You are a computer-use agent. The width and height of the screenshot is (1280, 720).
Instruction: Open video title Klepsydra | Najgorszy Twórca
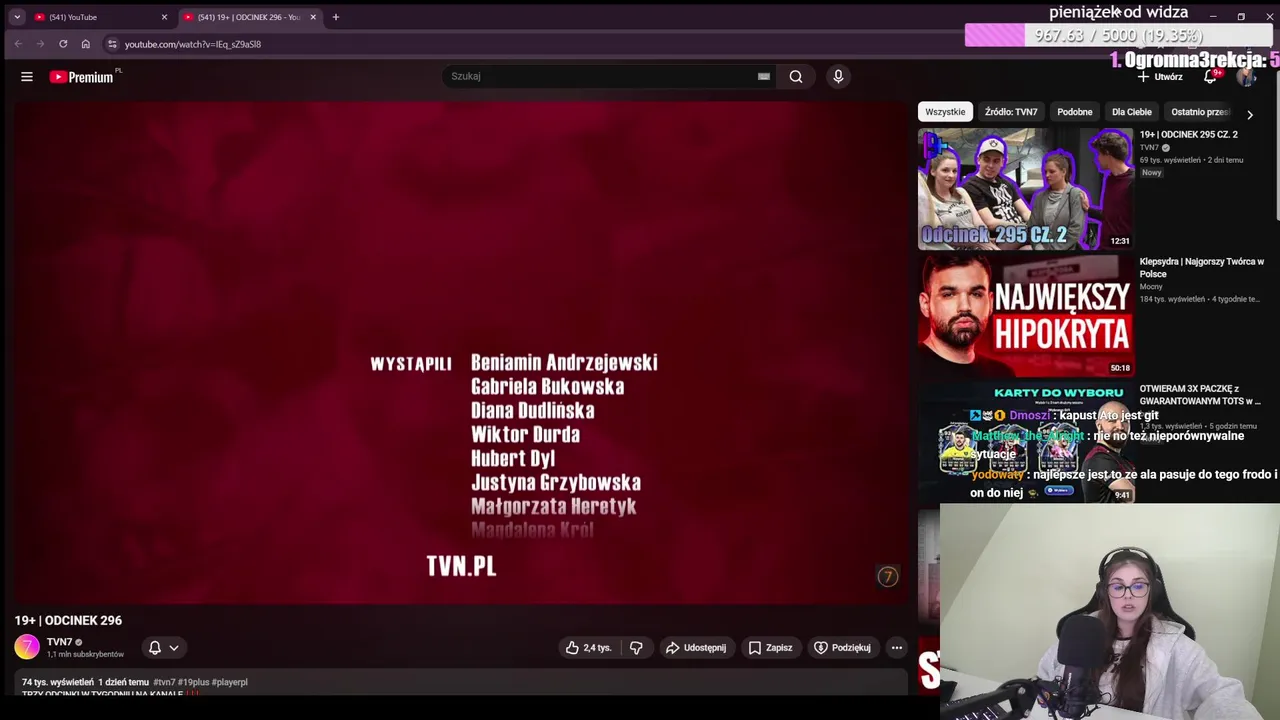click(1202, 267)
